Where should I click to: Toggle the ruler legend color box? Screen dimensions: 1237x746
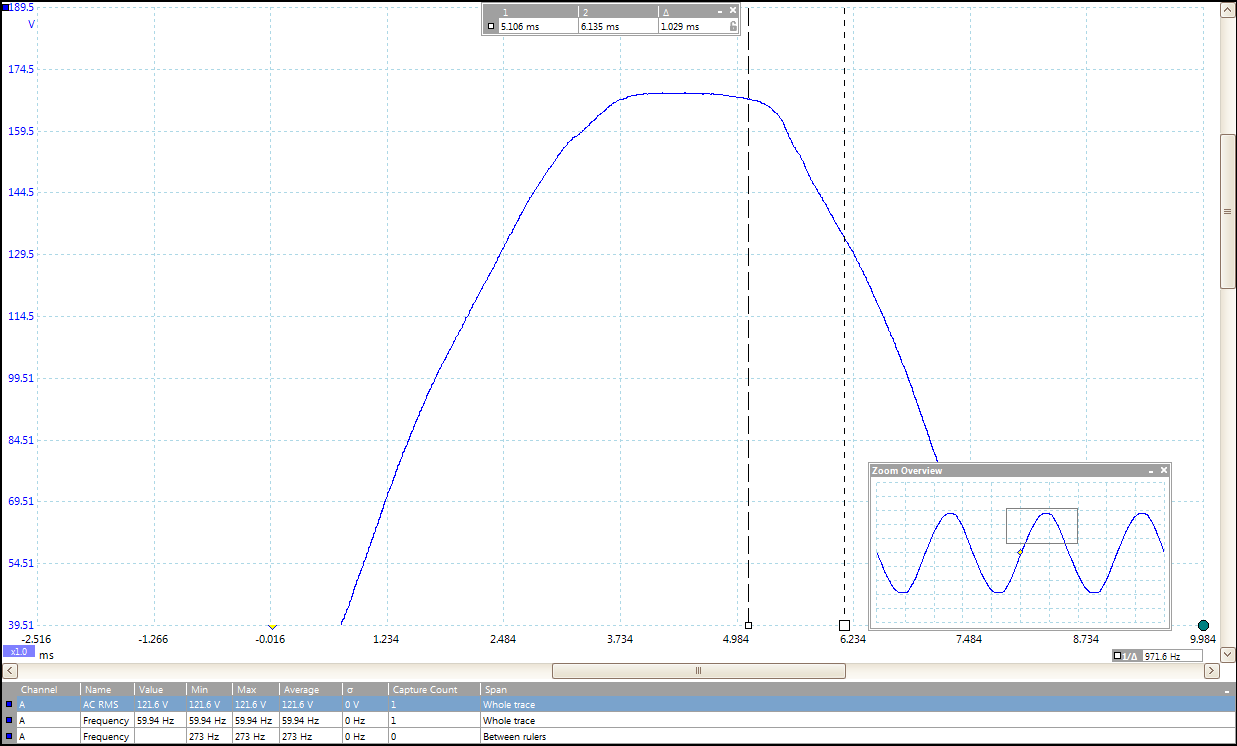tap(491, 27)
